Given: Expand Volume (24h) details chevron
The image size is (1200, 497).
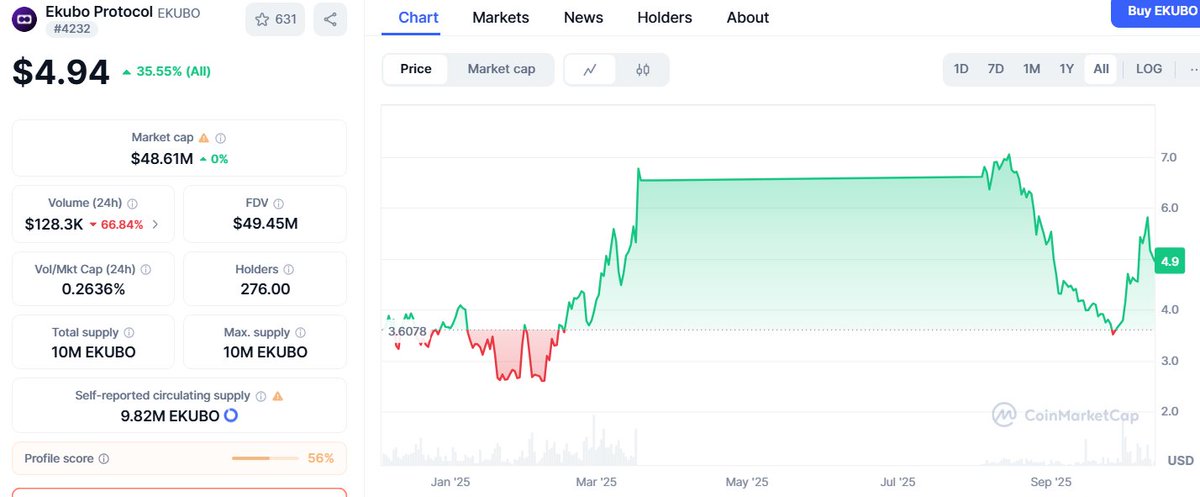Looking at the screenshot, I should 155,225.
